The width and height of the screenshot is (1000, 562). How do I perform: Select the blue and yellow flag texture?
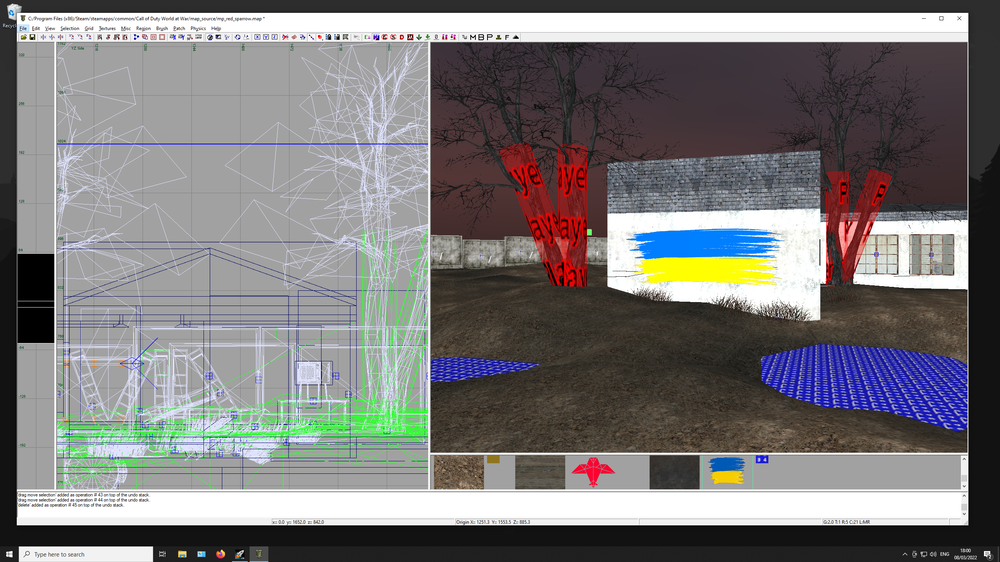[726, 472]
